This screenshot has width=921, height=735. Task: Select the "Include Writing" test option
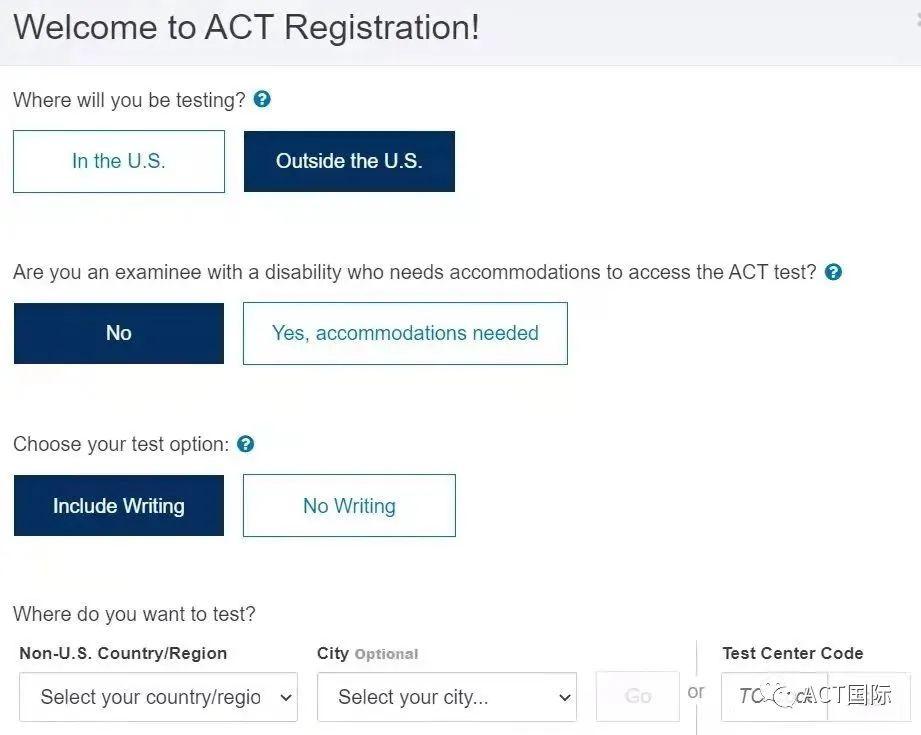118,506
